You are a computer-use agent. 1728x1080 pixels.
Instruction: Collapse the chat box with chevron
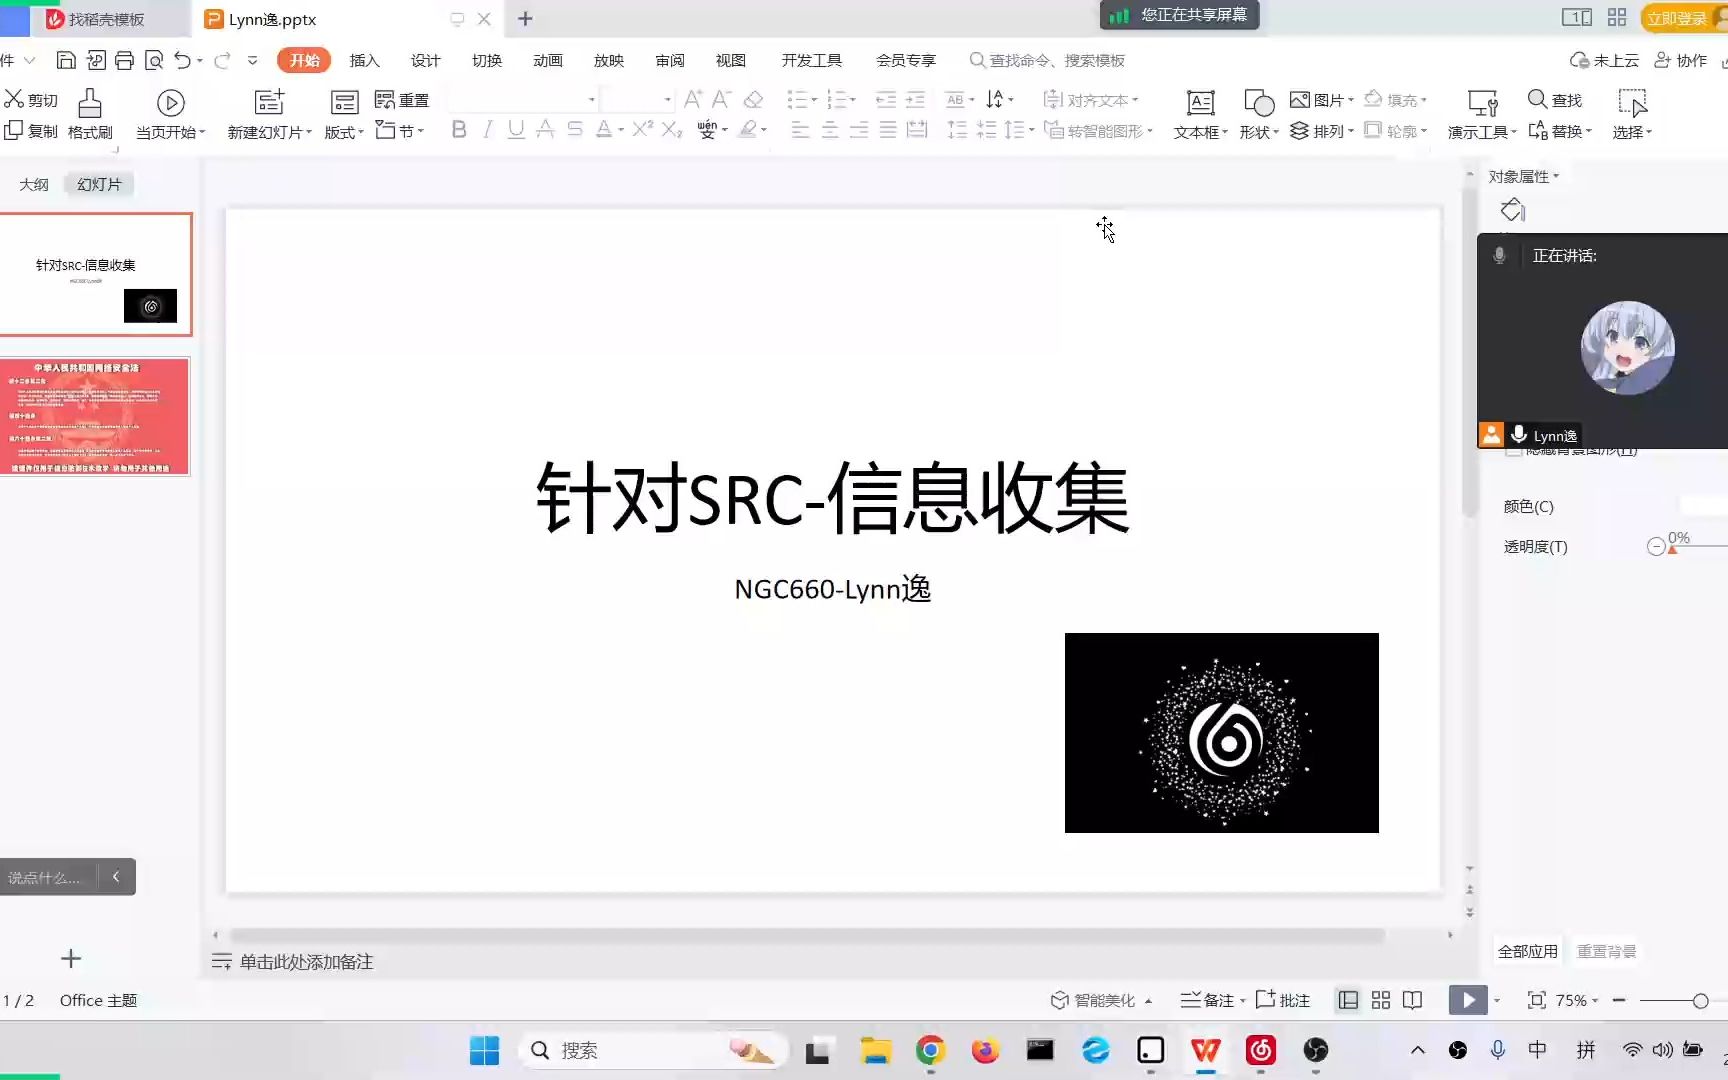tap(116, 877)
